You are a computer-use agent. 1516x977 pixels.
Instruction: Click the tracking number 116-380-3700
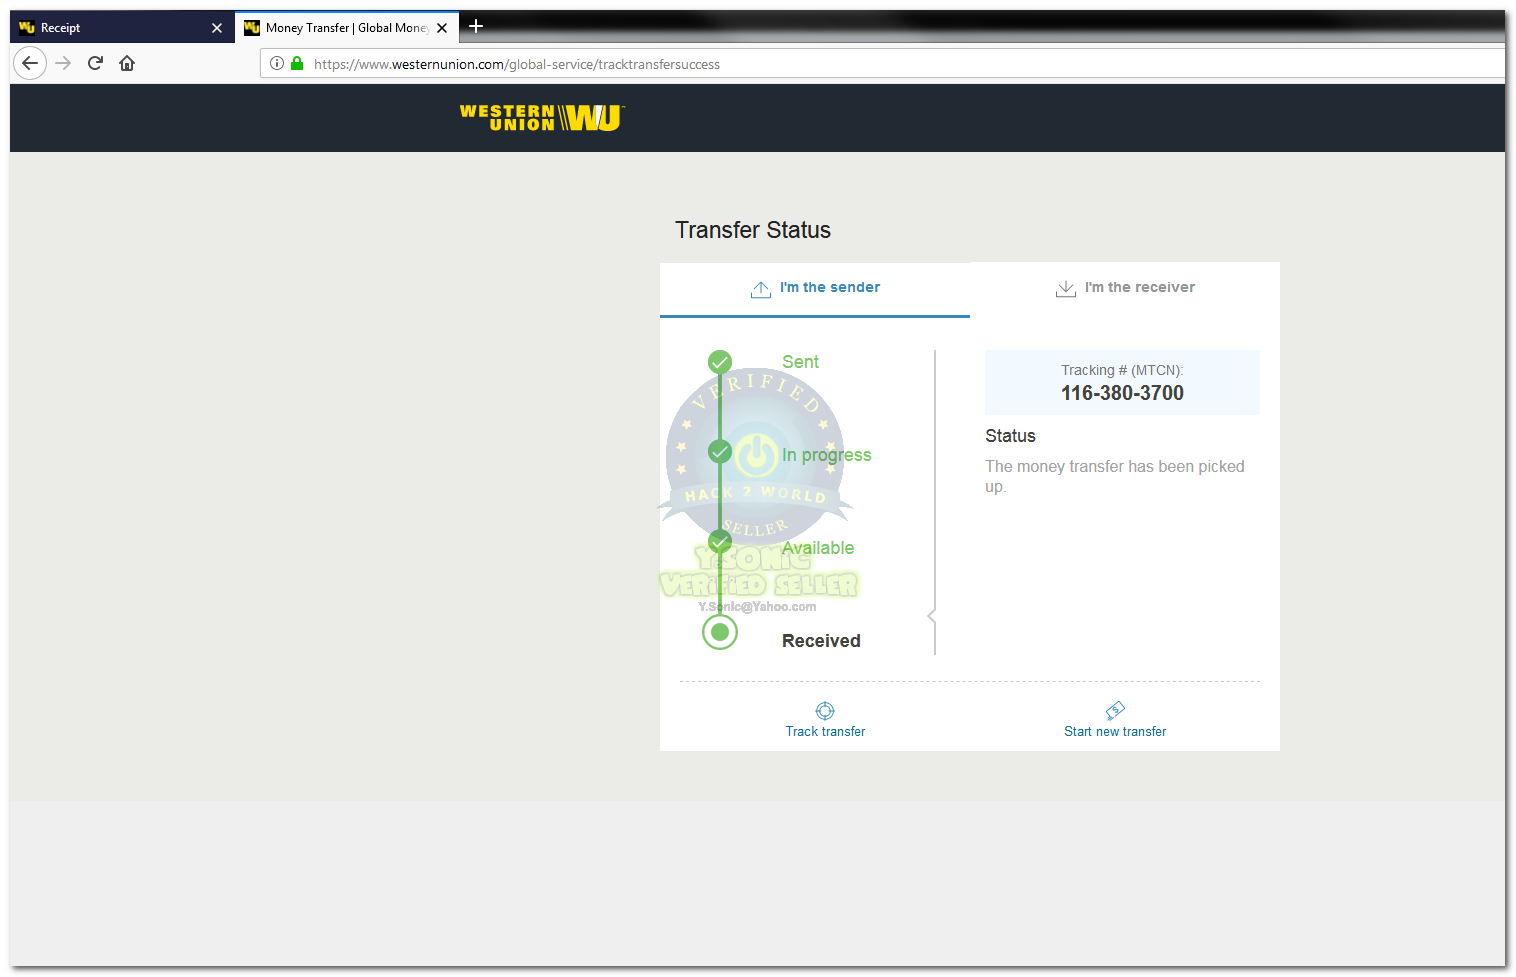tap(1122, 393)
